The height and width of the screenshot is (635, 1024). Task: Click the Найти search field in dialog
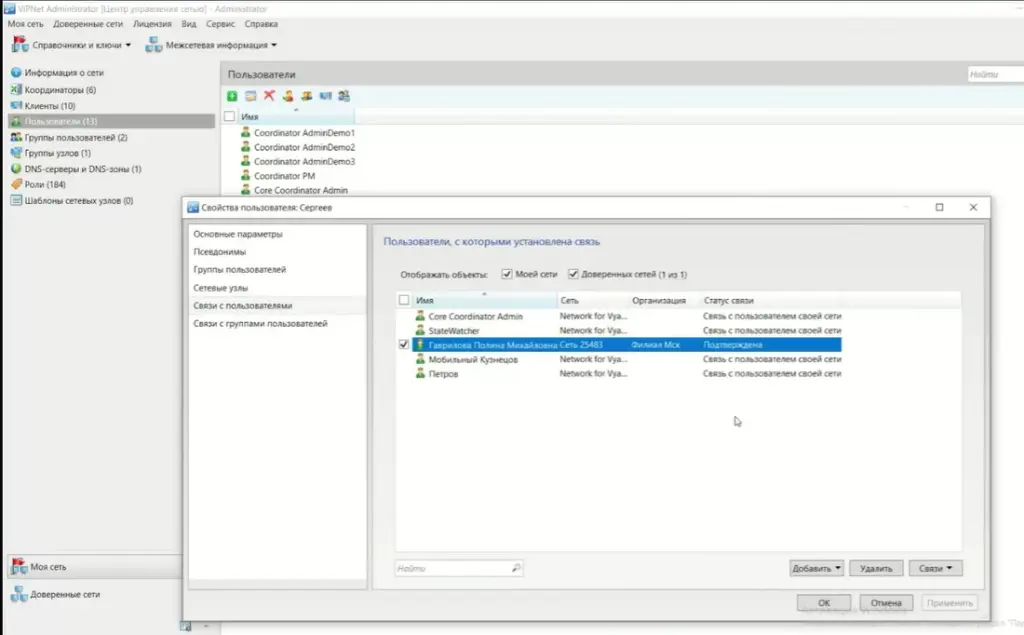pyautogui.click(x=458, y=568)
